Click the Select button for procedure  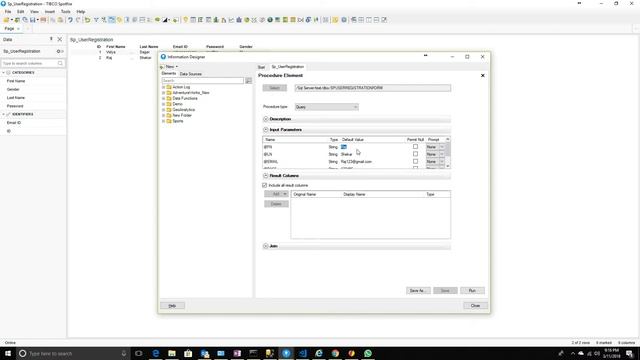coord(275,88)
